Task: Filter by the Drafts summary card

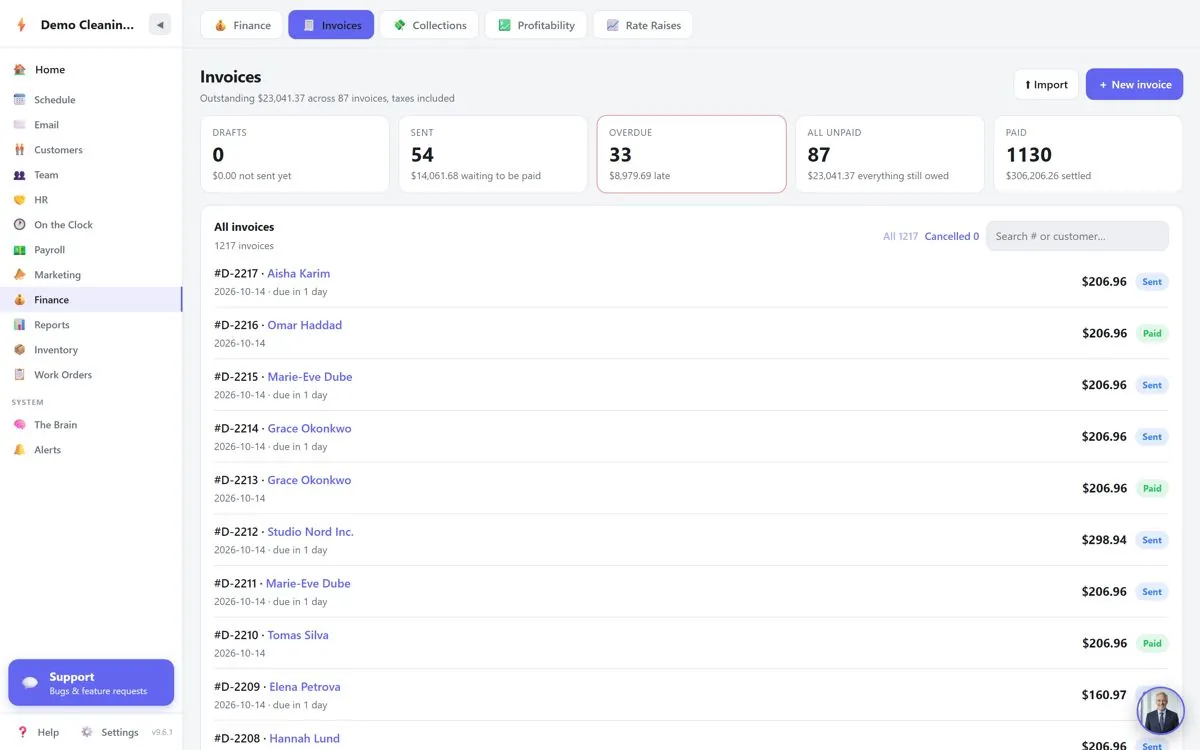Action: [294, 154]
